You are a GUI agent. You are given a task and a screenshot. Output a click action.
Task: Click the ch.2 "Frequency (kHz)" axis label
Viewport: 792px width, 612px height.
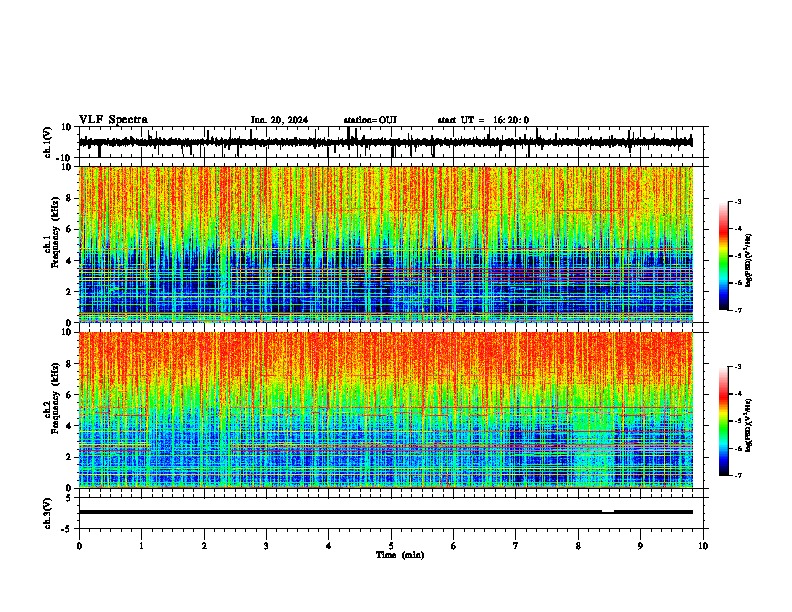[55, 398]
